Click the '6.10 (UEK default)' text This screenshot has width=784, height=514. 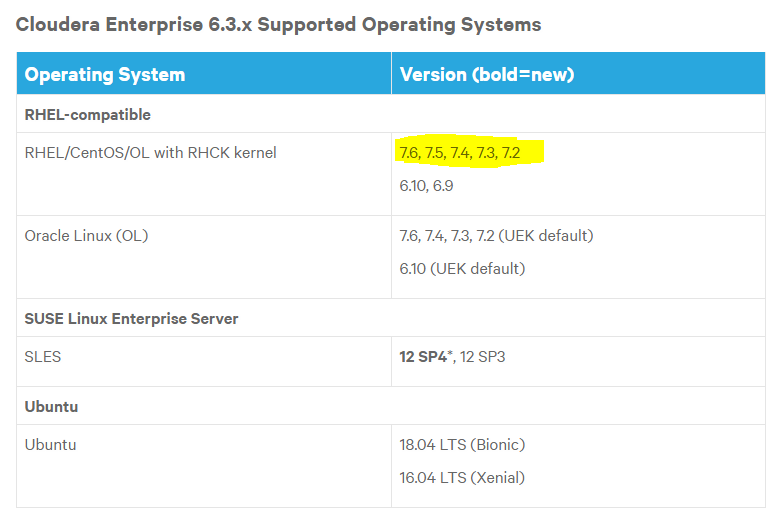click(462, 268)
